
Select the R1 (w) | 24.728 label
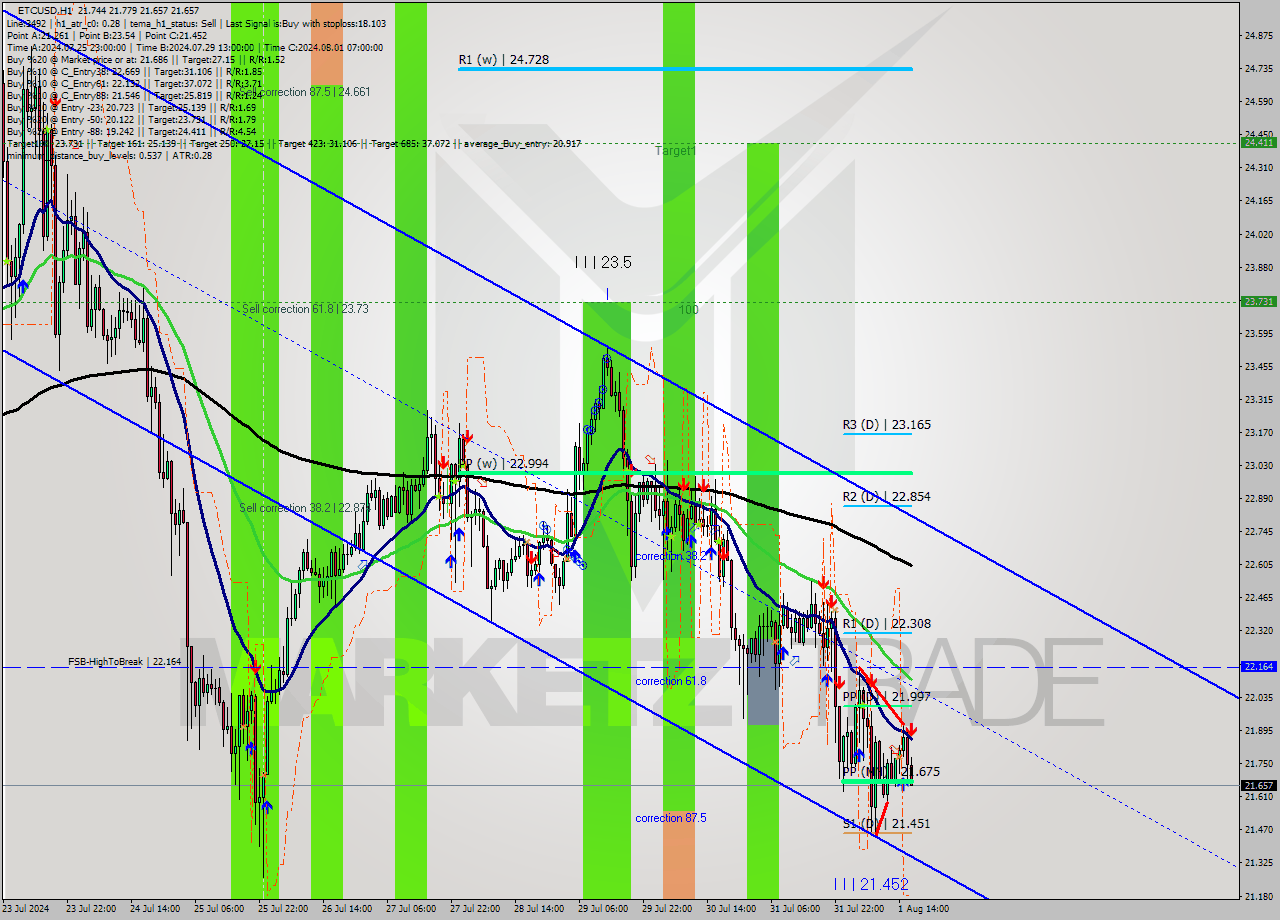pyautogui.click(x=504, y=60)
